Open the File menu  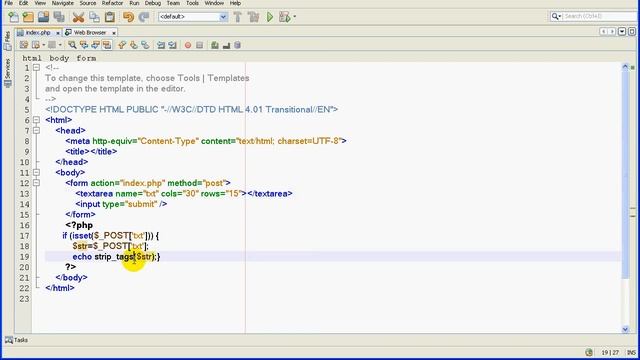point(8,3)
